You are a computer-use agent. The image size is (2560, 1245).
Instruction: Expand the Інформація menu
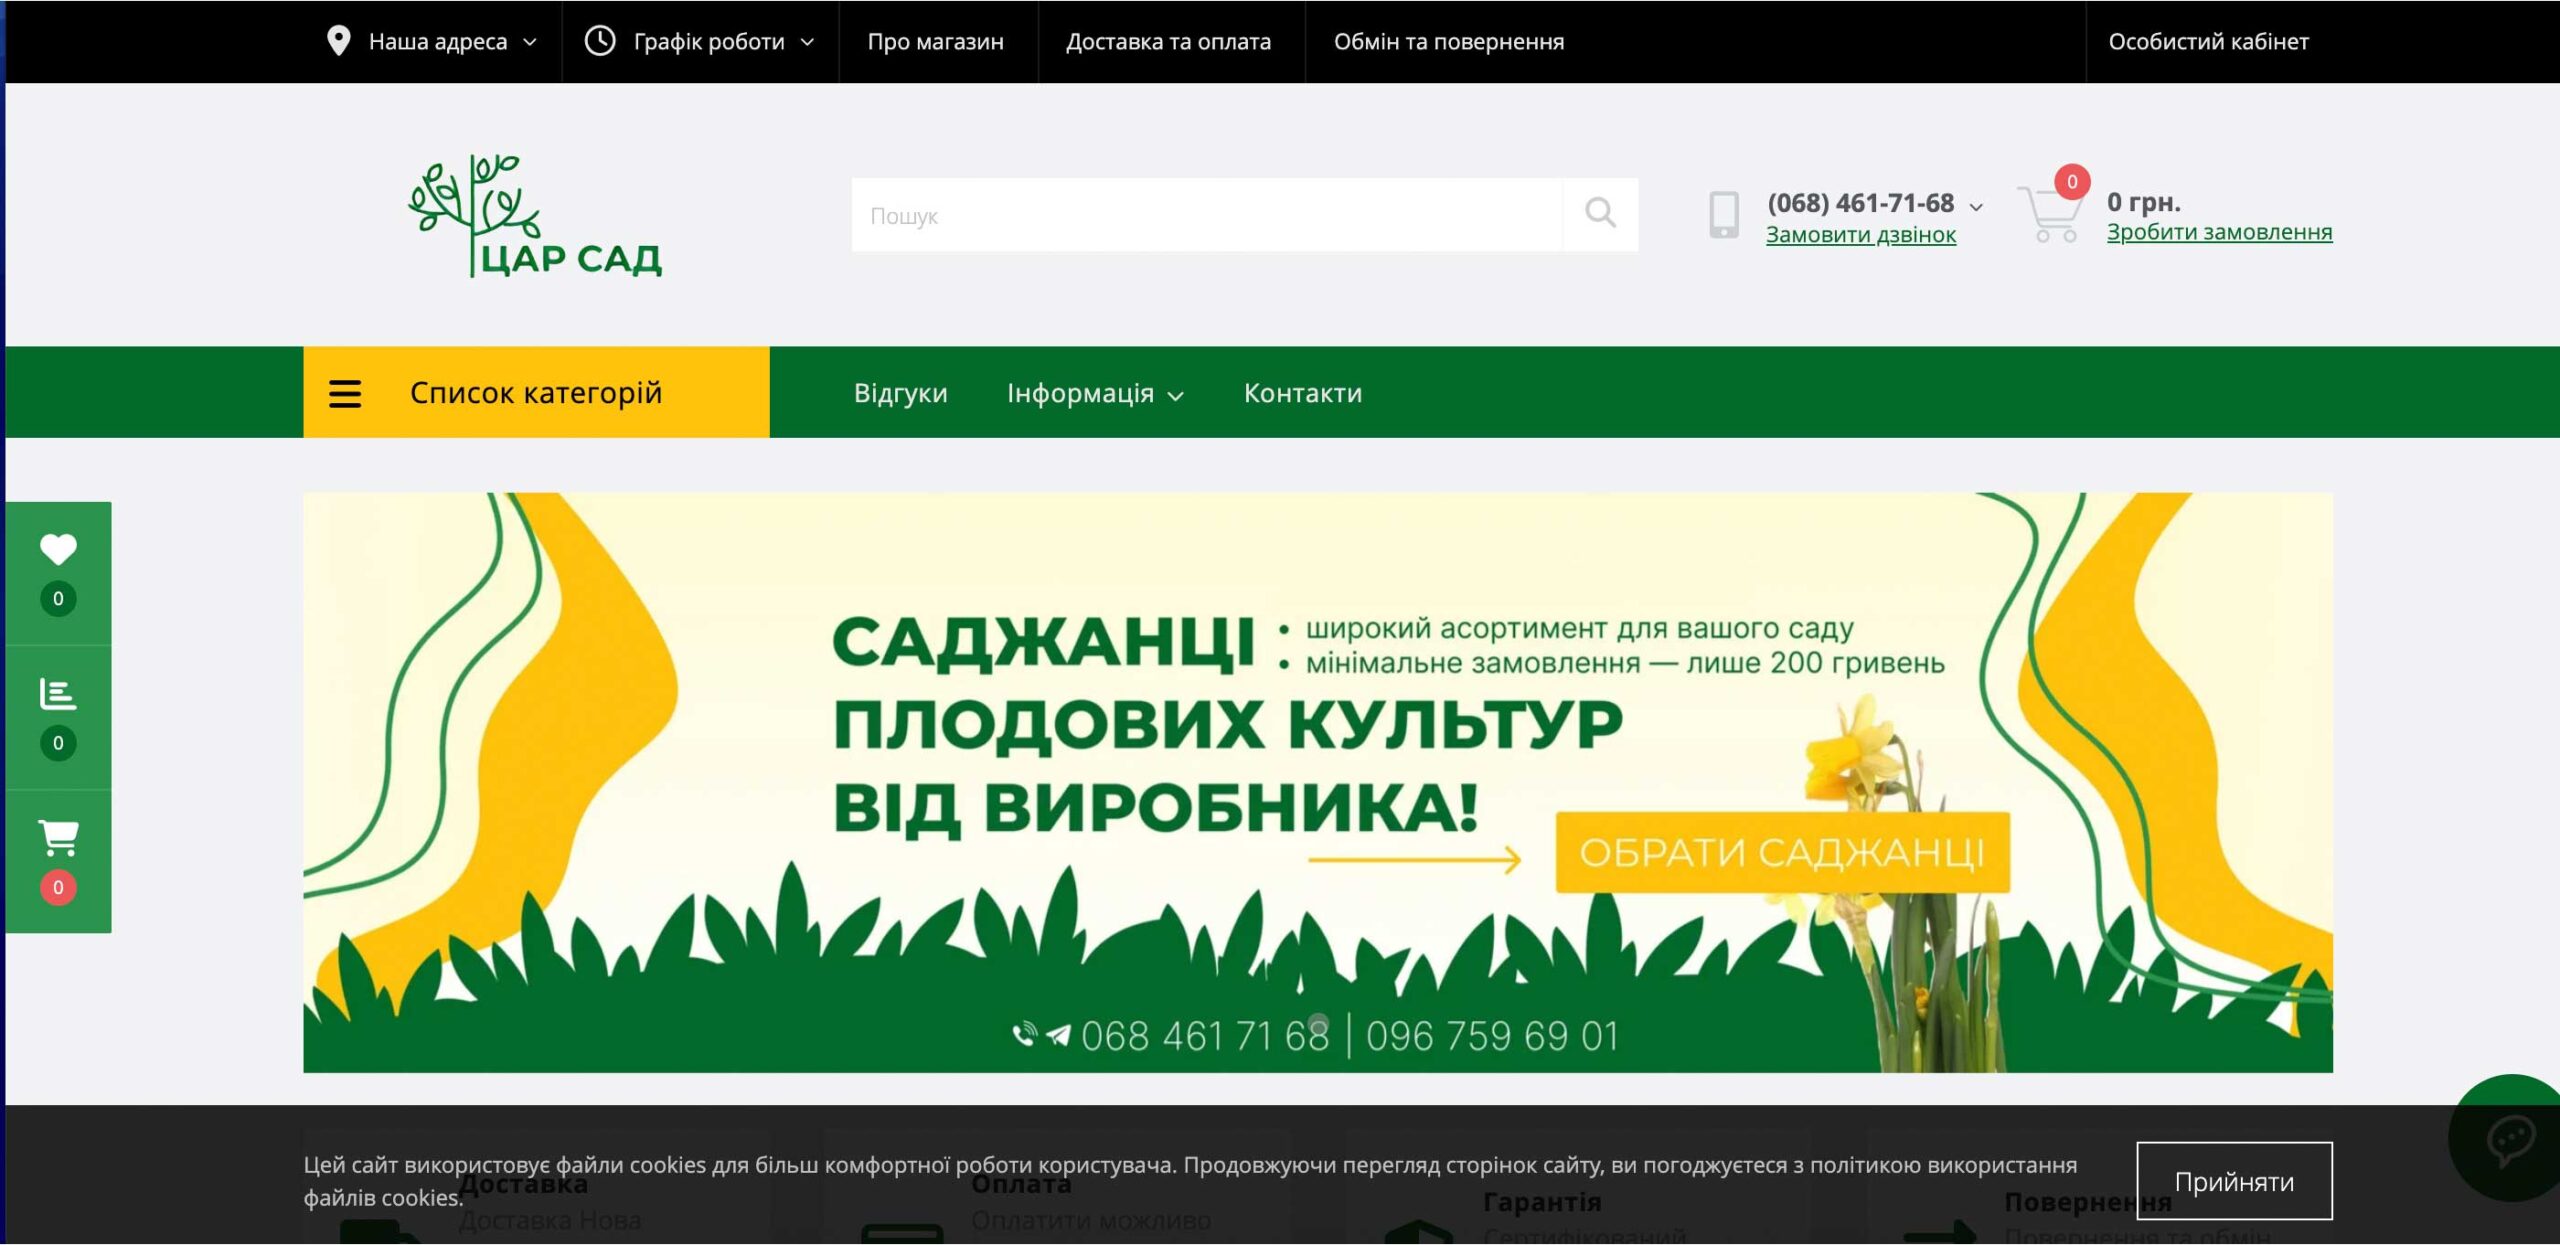[1094, 394]
